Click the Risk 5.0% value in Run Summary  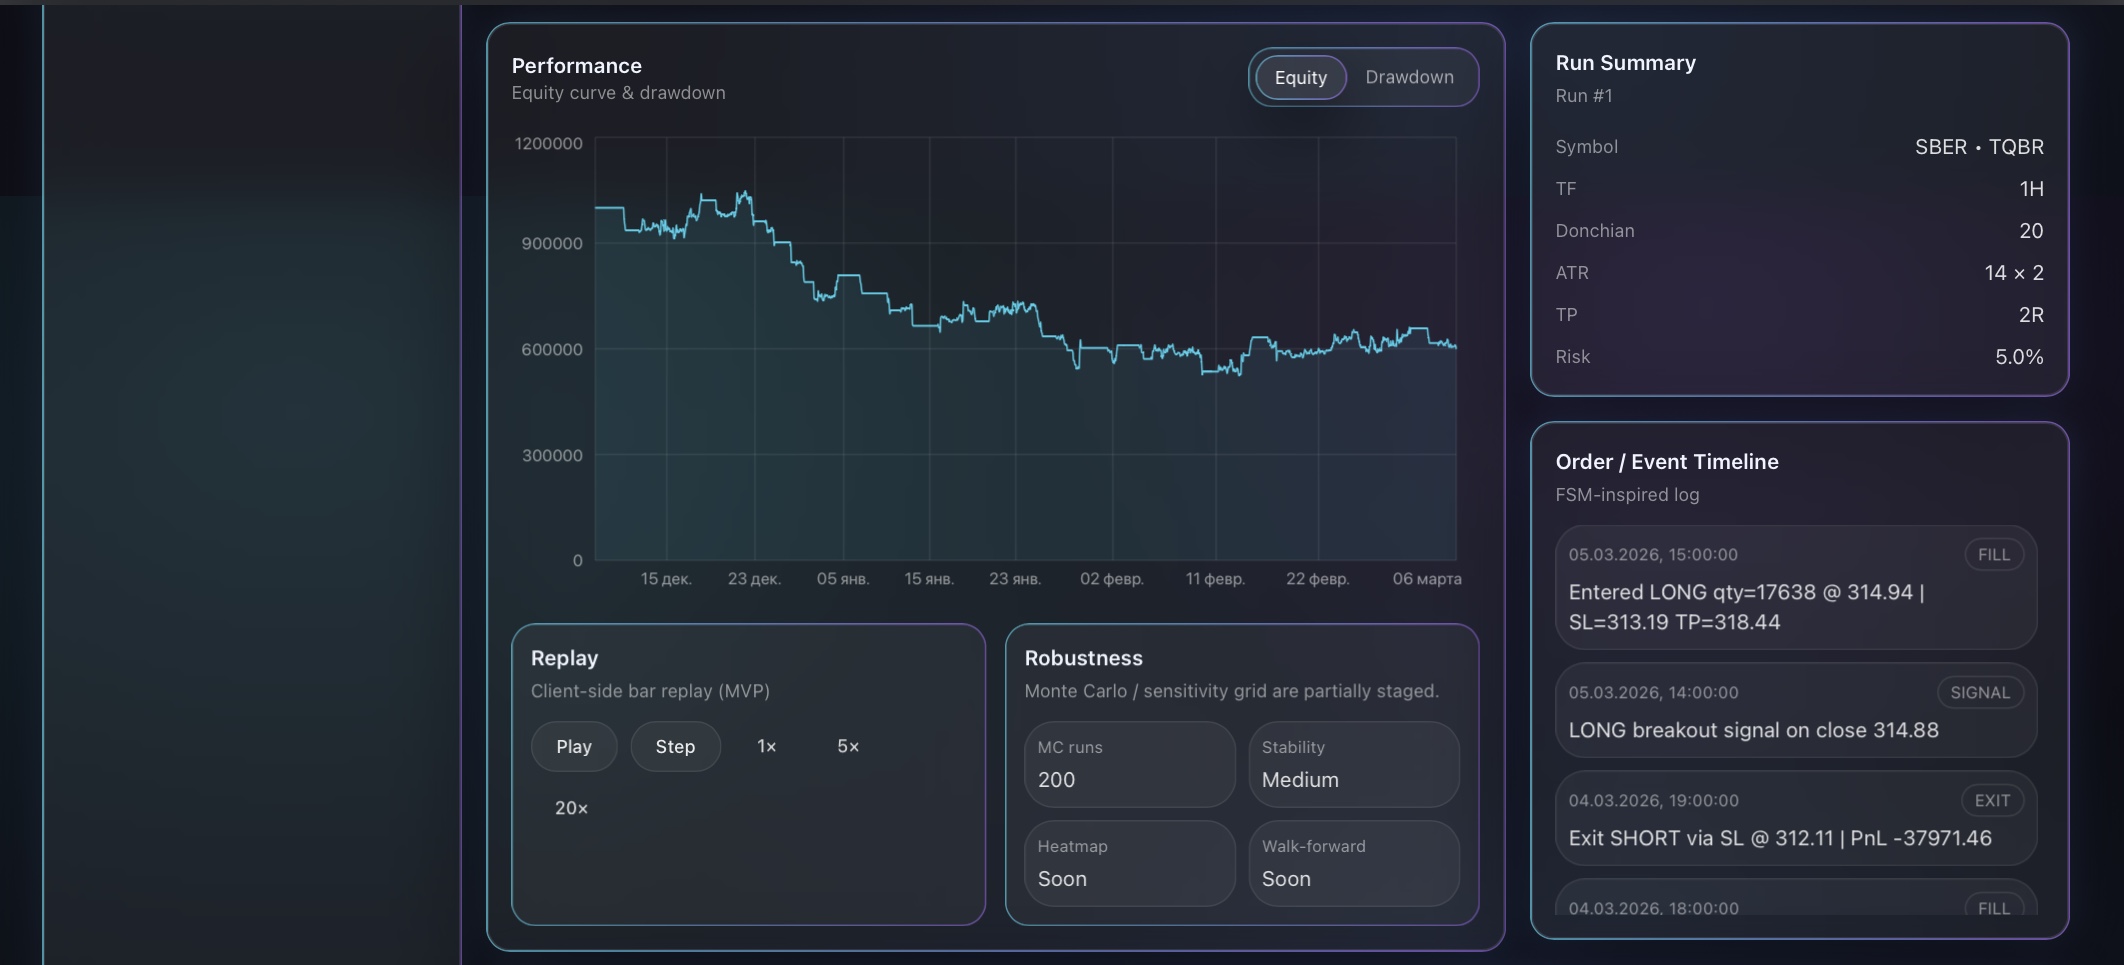point(2019,356)
